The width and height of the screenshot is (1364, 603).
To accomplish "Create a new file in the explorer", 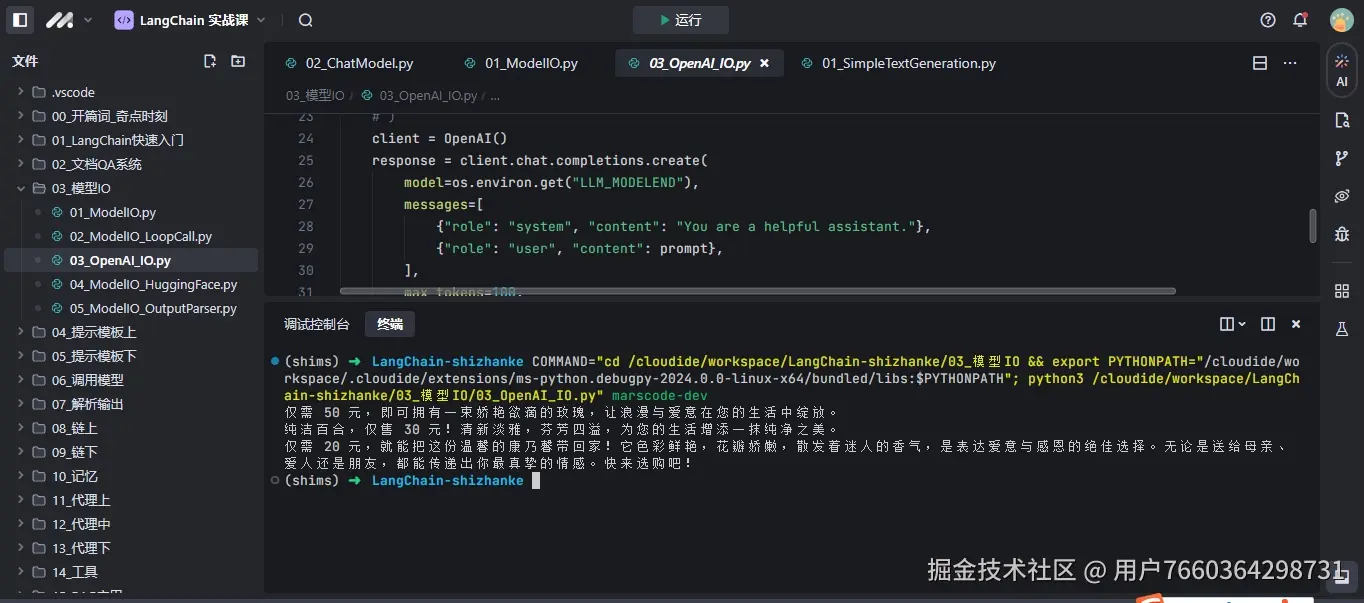I will pyautogui.click(x=209, y=61).
